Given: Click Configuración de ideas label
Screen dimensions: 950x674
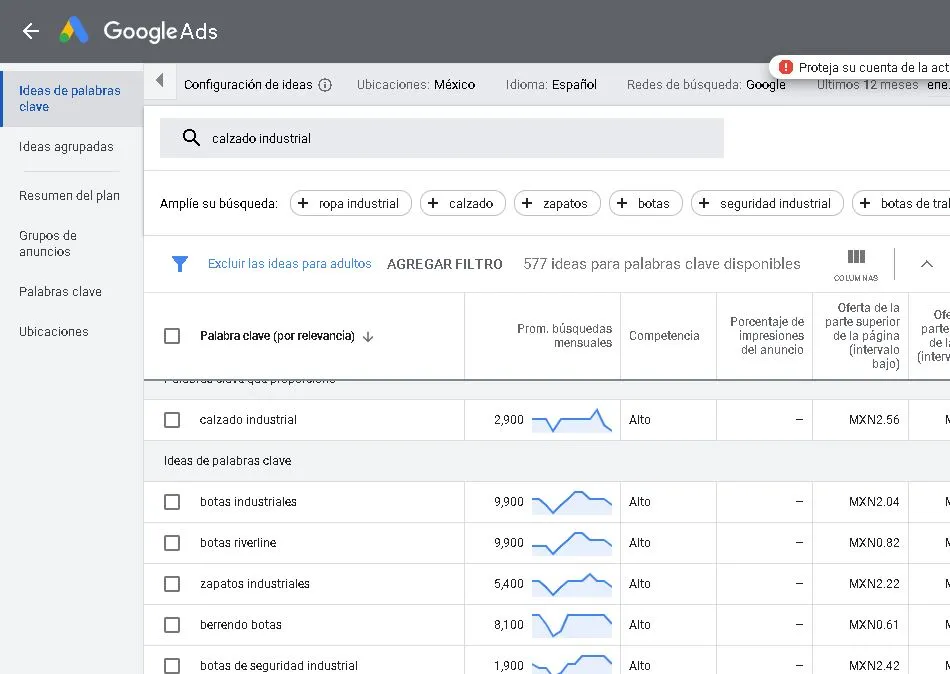Looking at the screenshot, I should 248,85.
